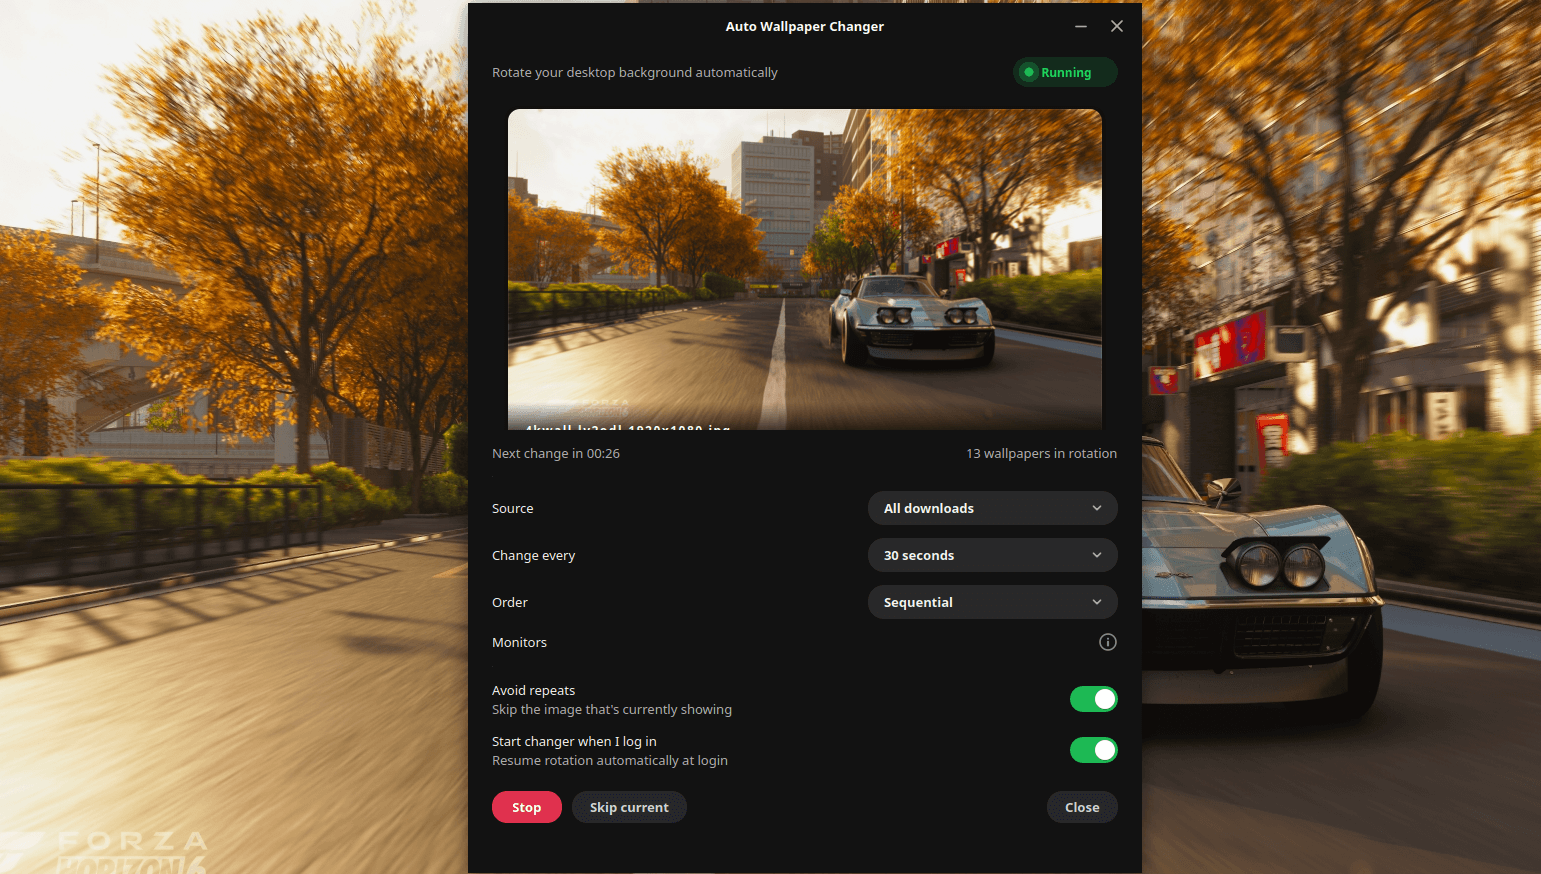Click the Rotate your desktop background automatically subtitle
Screen dimensions: 1541x874
click(635, 72)
